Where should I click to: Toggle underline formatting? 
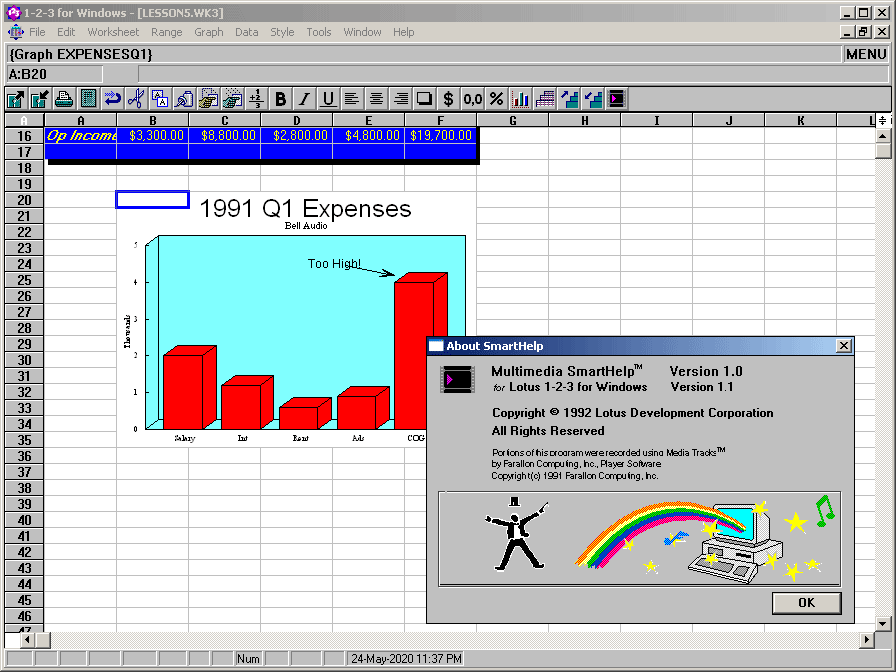(x=328, y=99)
